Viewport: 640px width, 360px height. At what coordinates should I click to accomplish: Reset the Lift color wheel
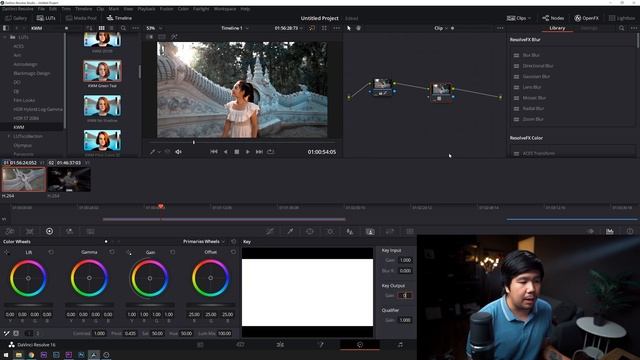[51, 252]
